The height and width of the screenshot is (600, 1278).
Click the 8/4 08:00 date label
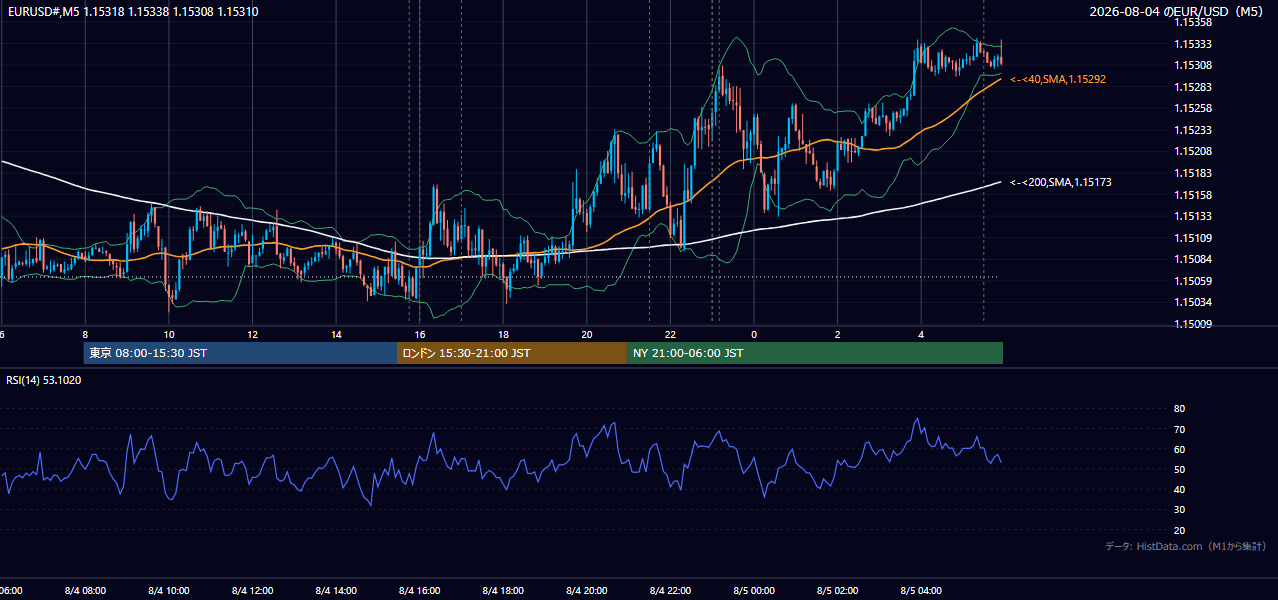[x=85, y=590]
